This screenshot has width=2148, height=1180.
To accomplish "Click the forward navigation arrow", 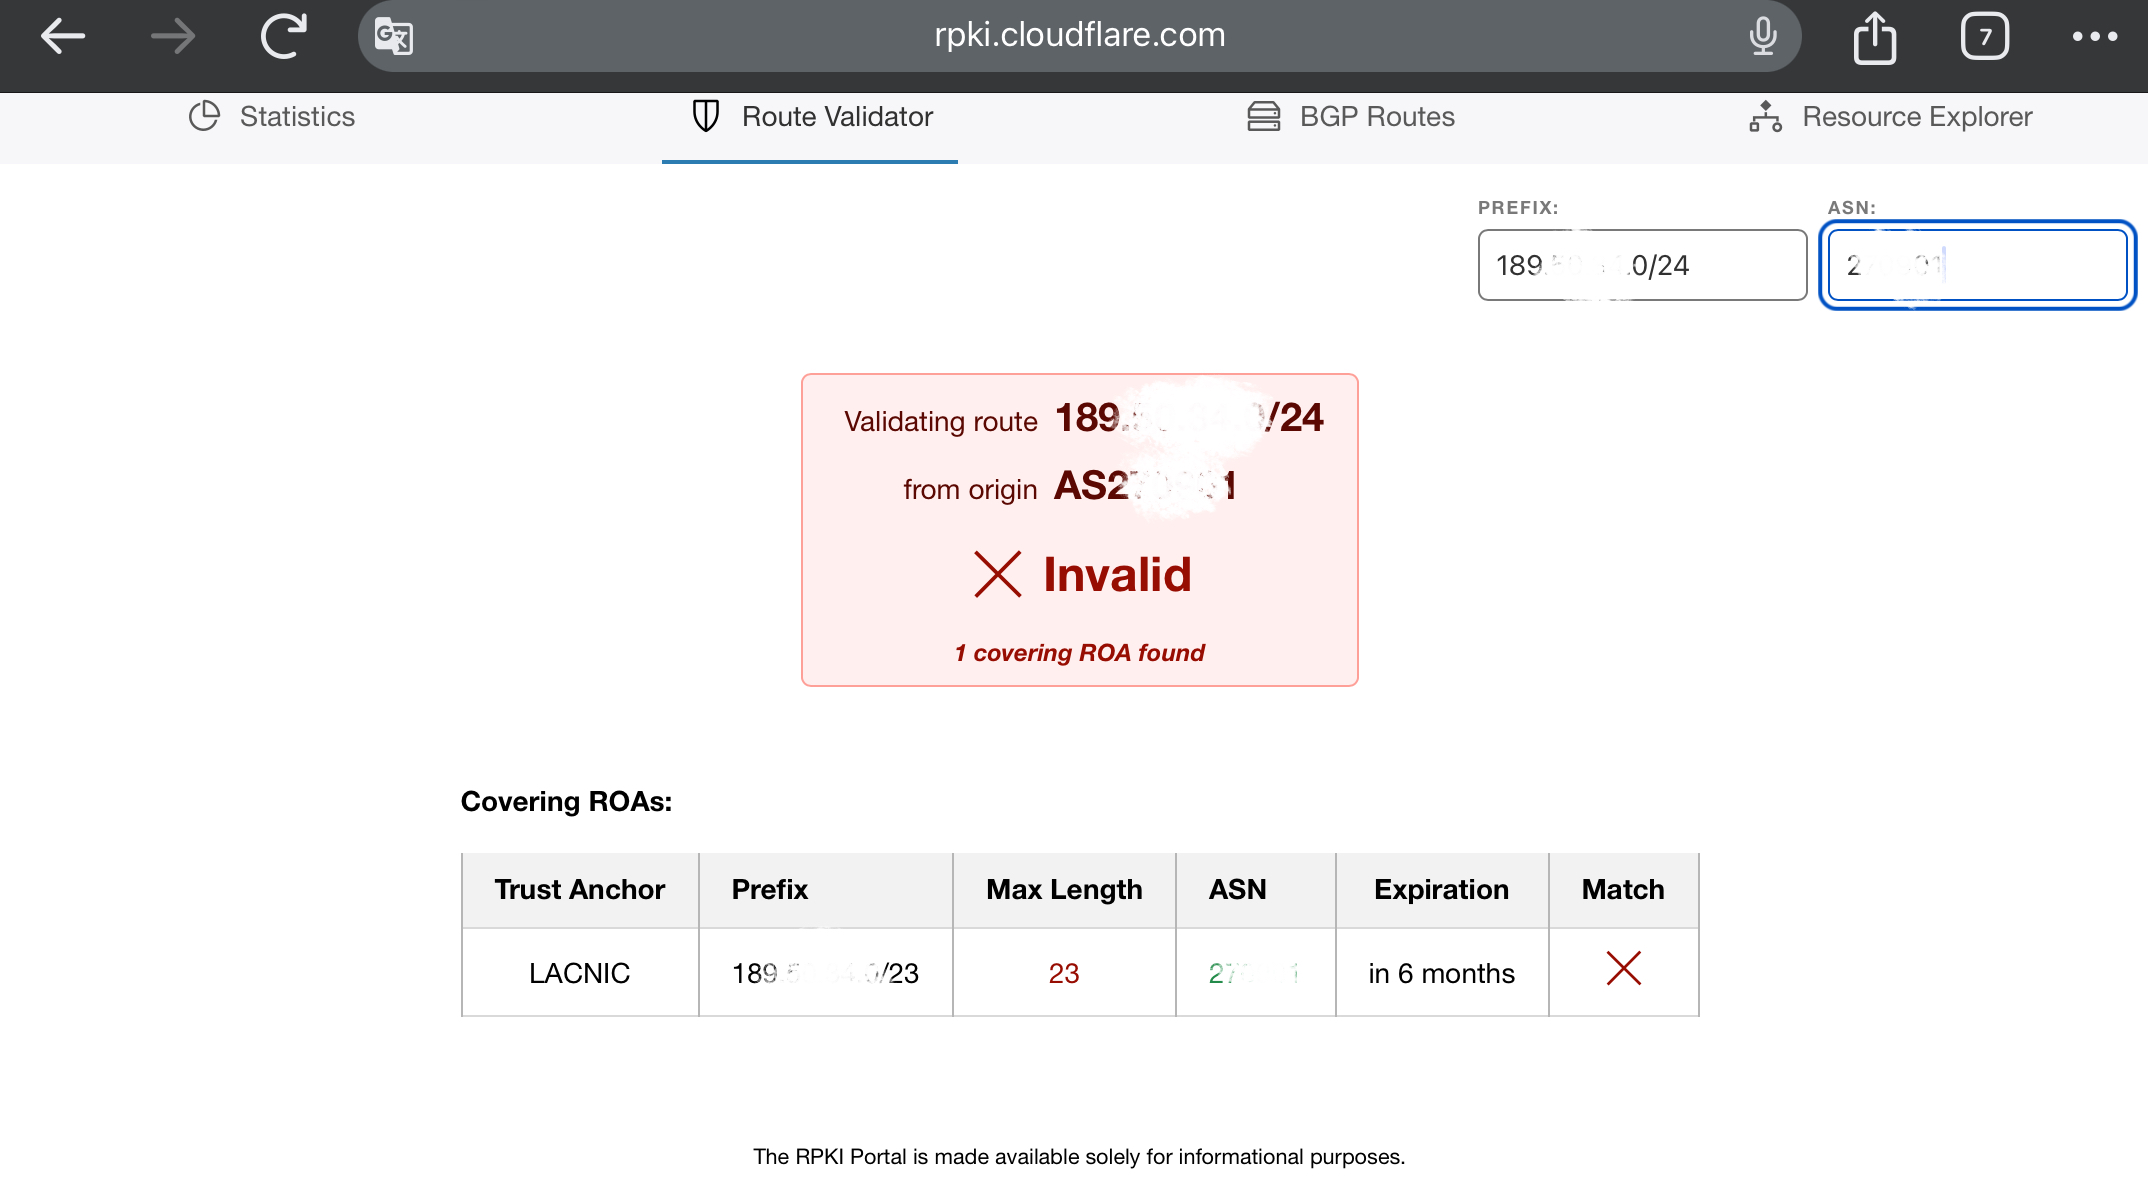I will pos(172,36).
